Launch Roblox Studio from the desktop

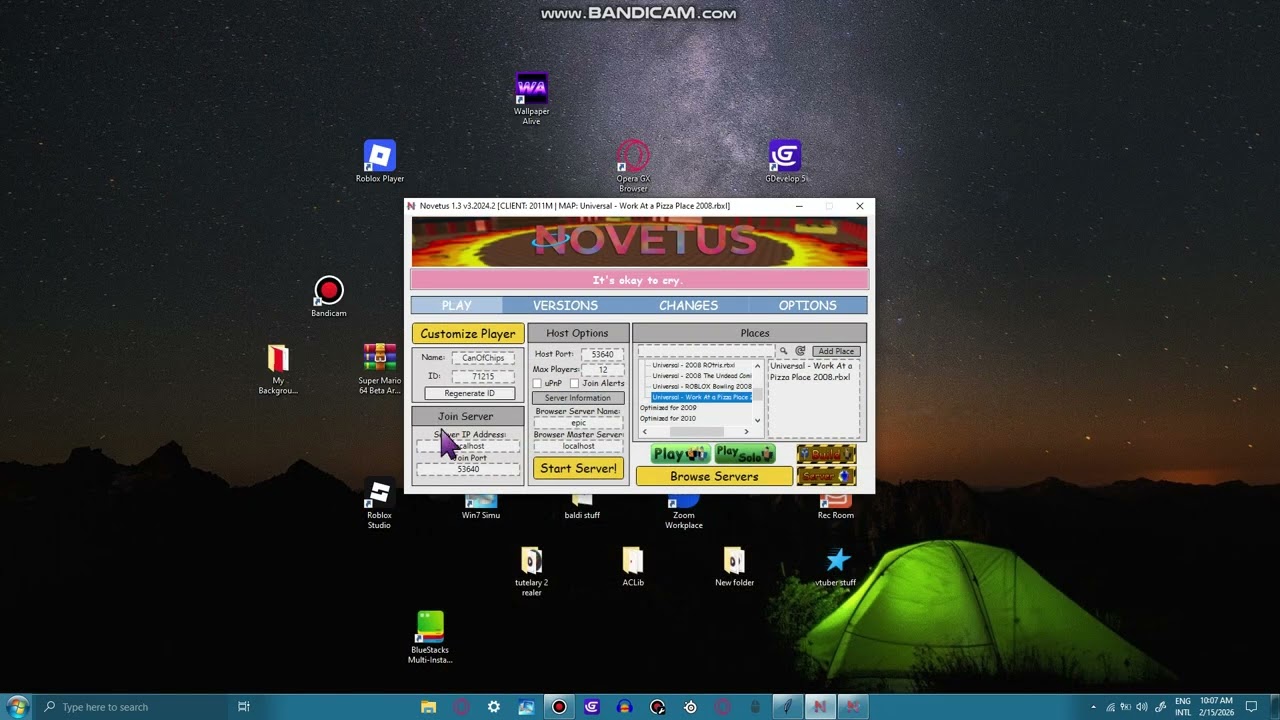click(379, 504)
